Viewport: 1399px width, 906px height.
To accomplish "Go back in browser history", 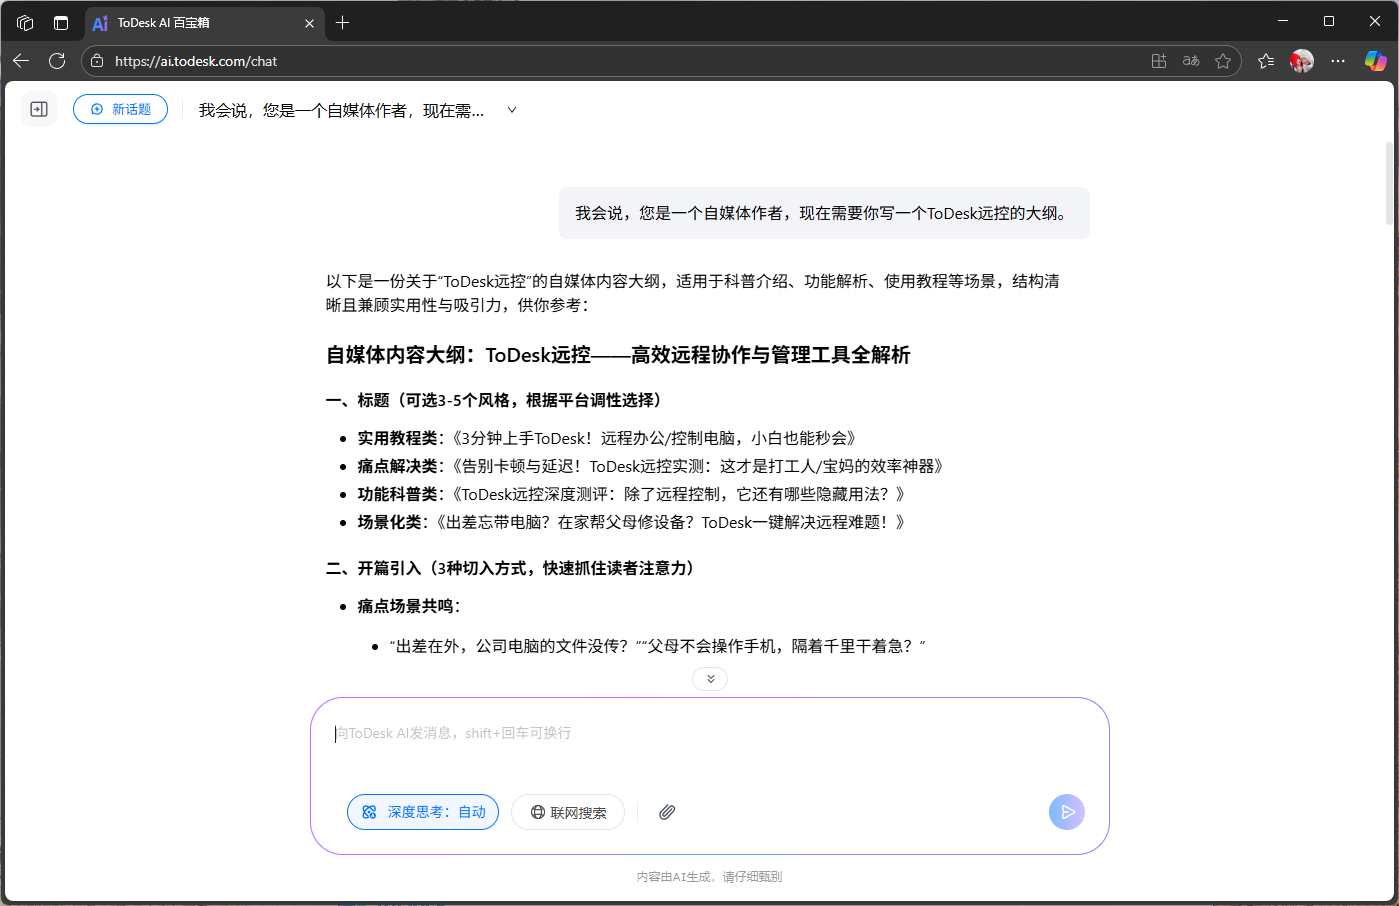I will pos(21,61).
